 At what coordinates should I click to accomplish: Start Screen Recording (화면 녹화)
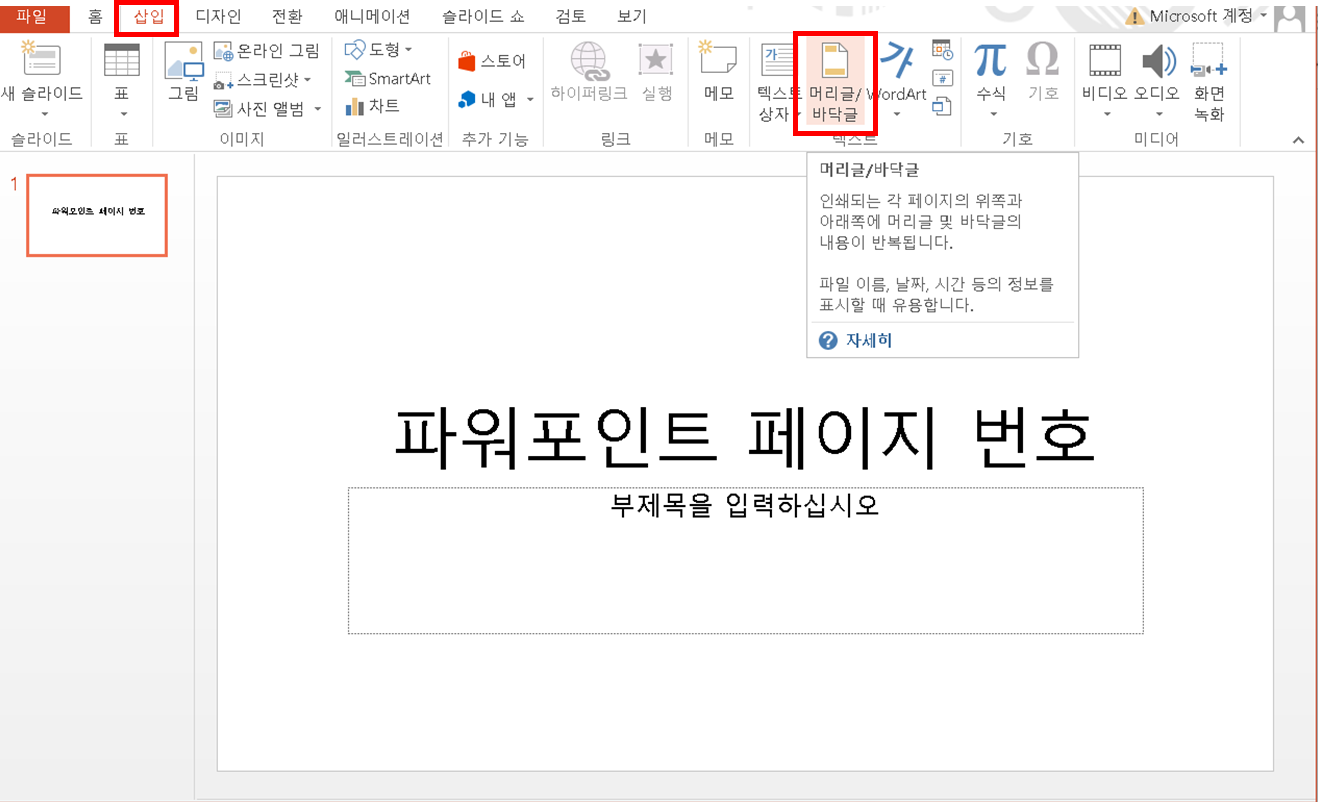[x=1209, y=82]
